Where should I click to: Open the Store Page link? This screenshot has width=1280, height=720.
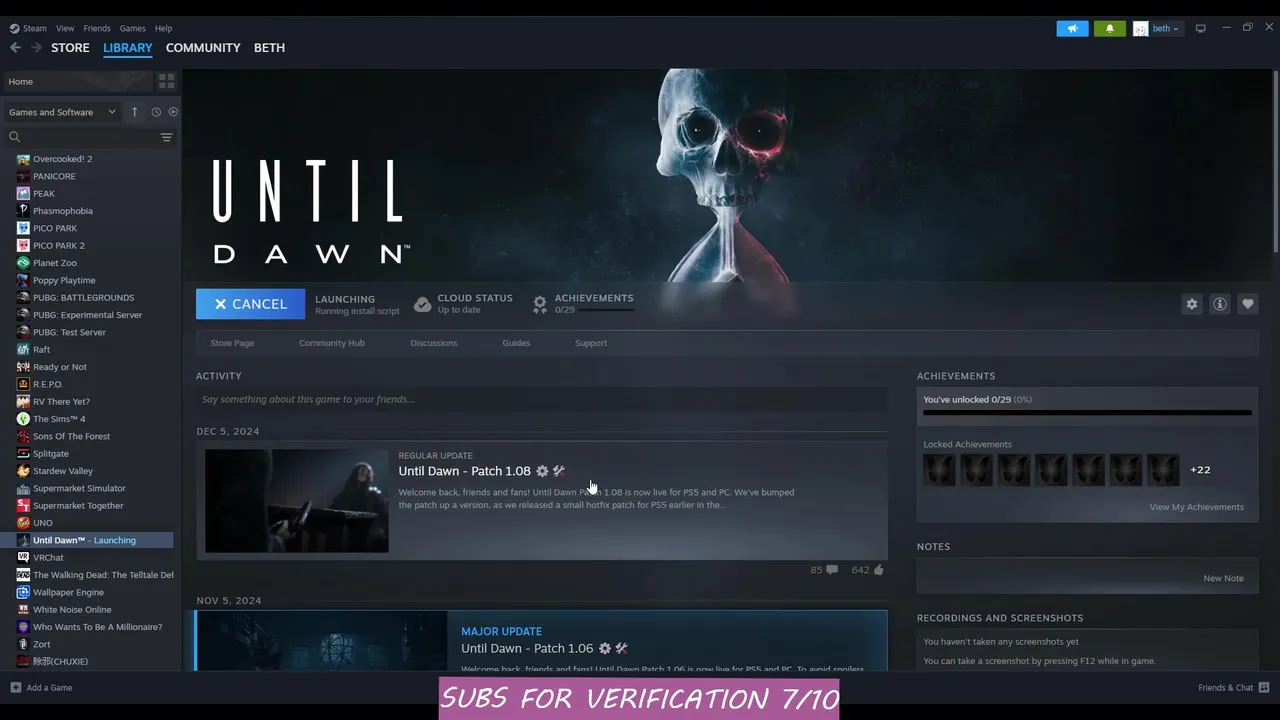point(232,343)
